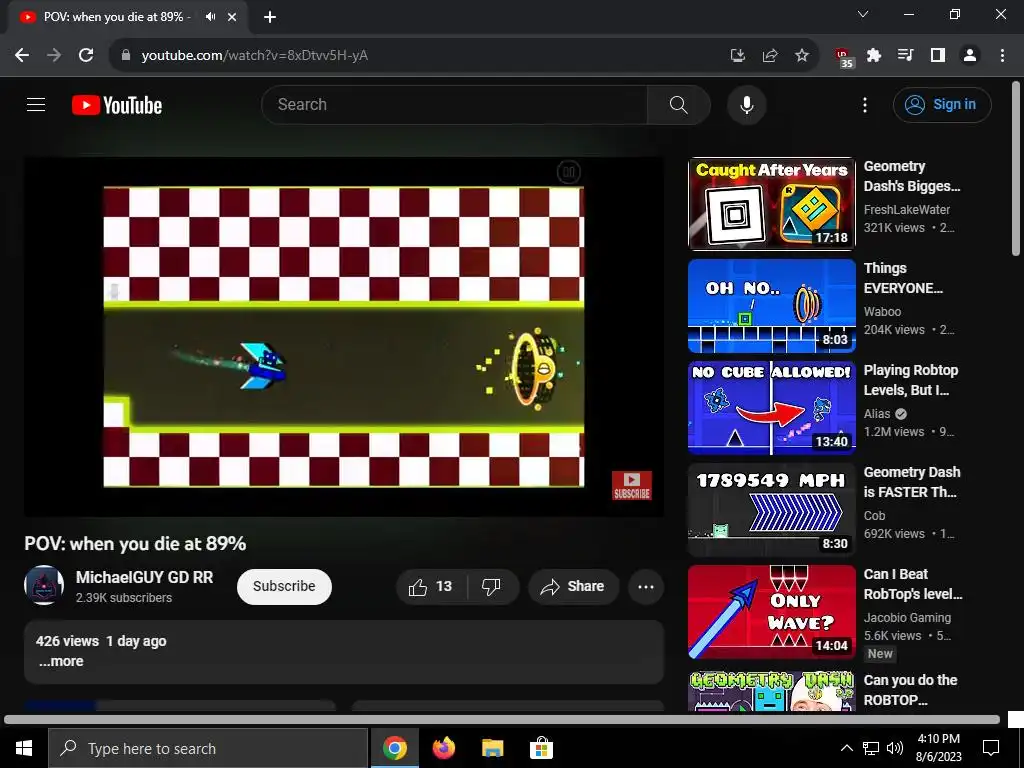Open the YouTube hamburger guide menu
Screen dimensions: 1024x768
pyautogui.click(x=36, y=104)
